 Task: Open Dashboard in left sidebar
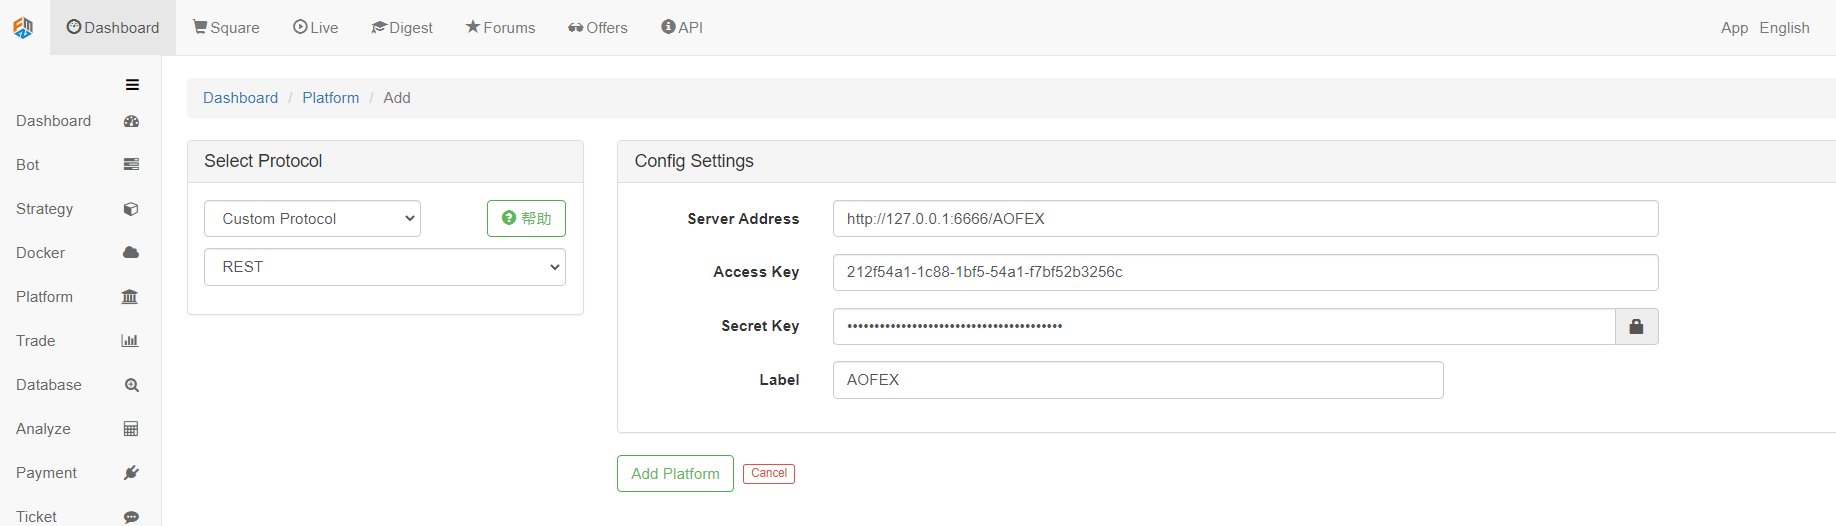tap(53, 121)
